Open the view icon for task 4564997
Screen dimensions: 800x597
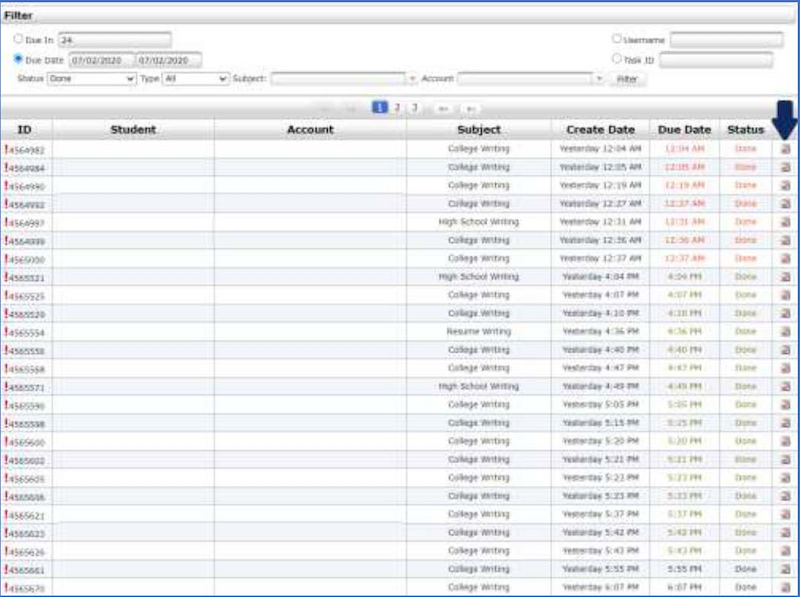tap(785, 222)
